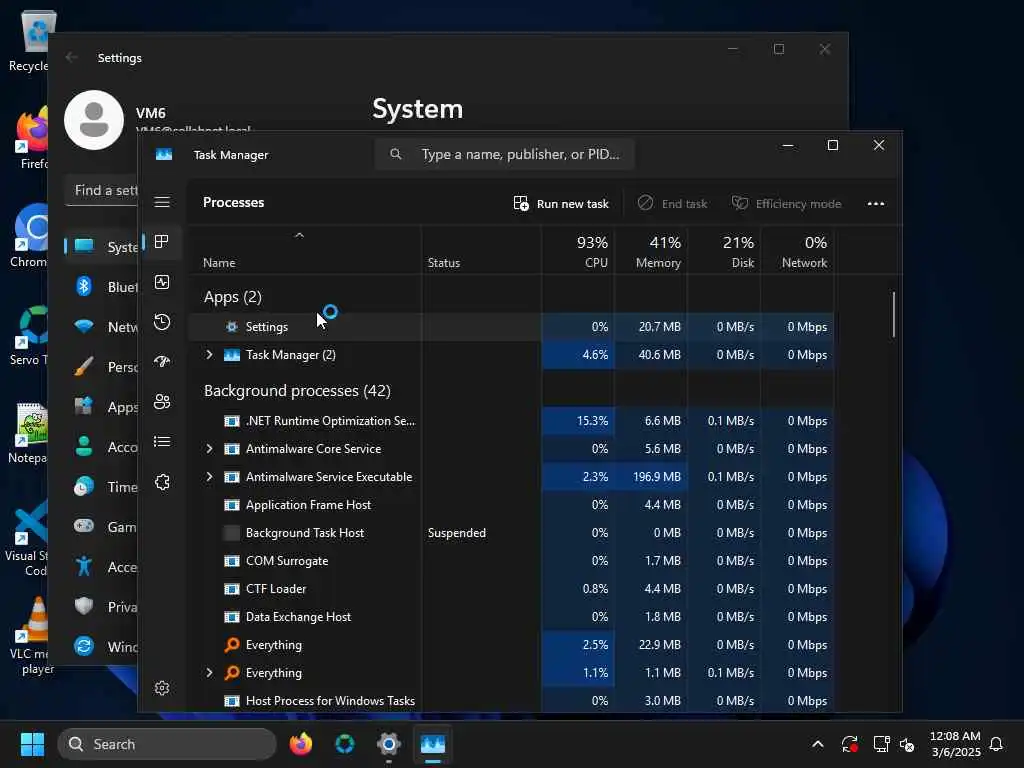1024x768 pixels.
Task: Click the Apps (2) group header
Action: point(232,297)
